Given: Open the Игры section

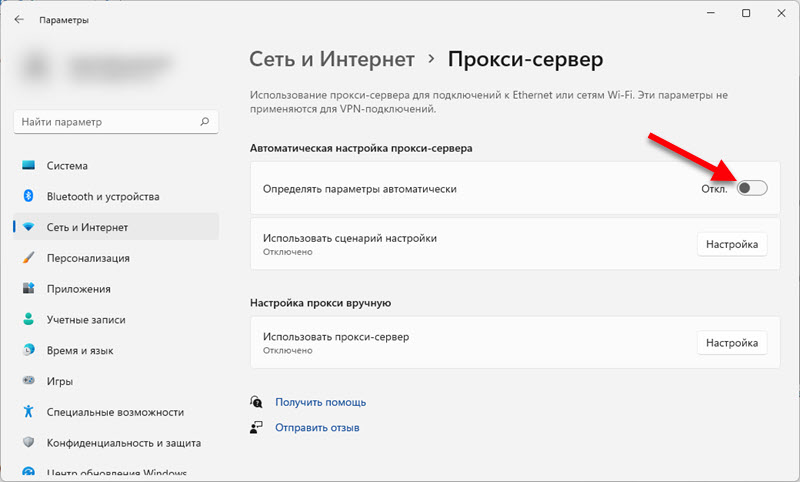Looking at the screenshot, I should click(60, 381).
